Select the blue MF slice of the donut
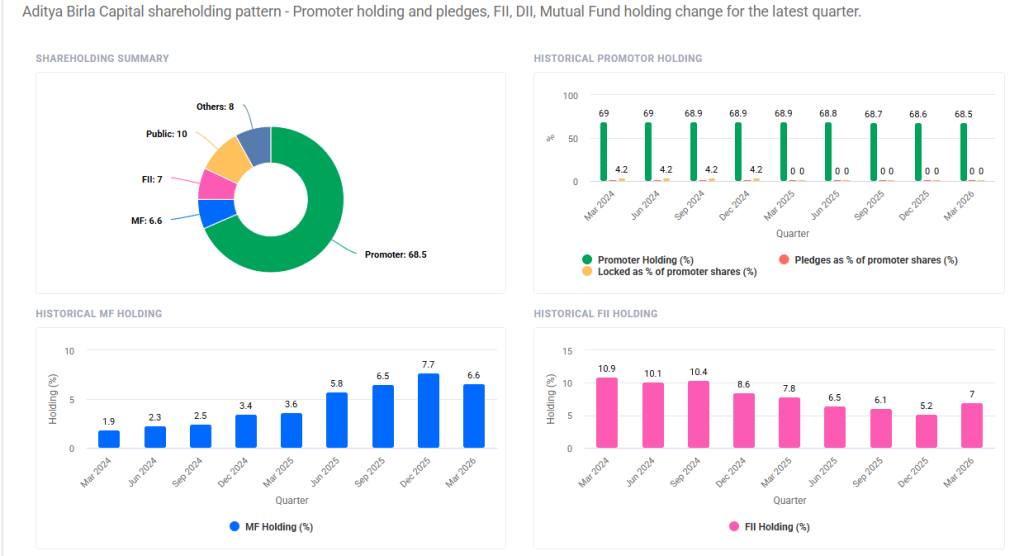The width and height of the screenshot is (1024, 556). pos(215,212)
